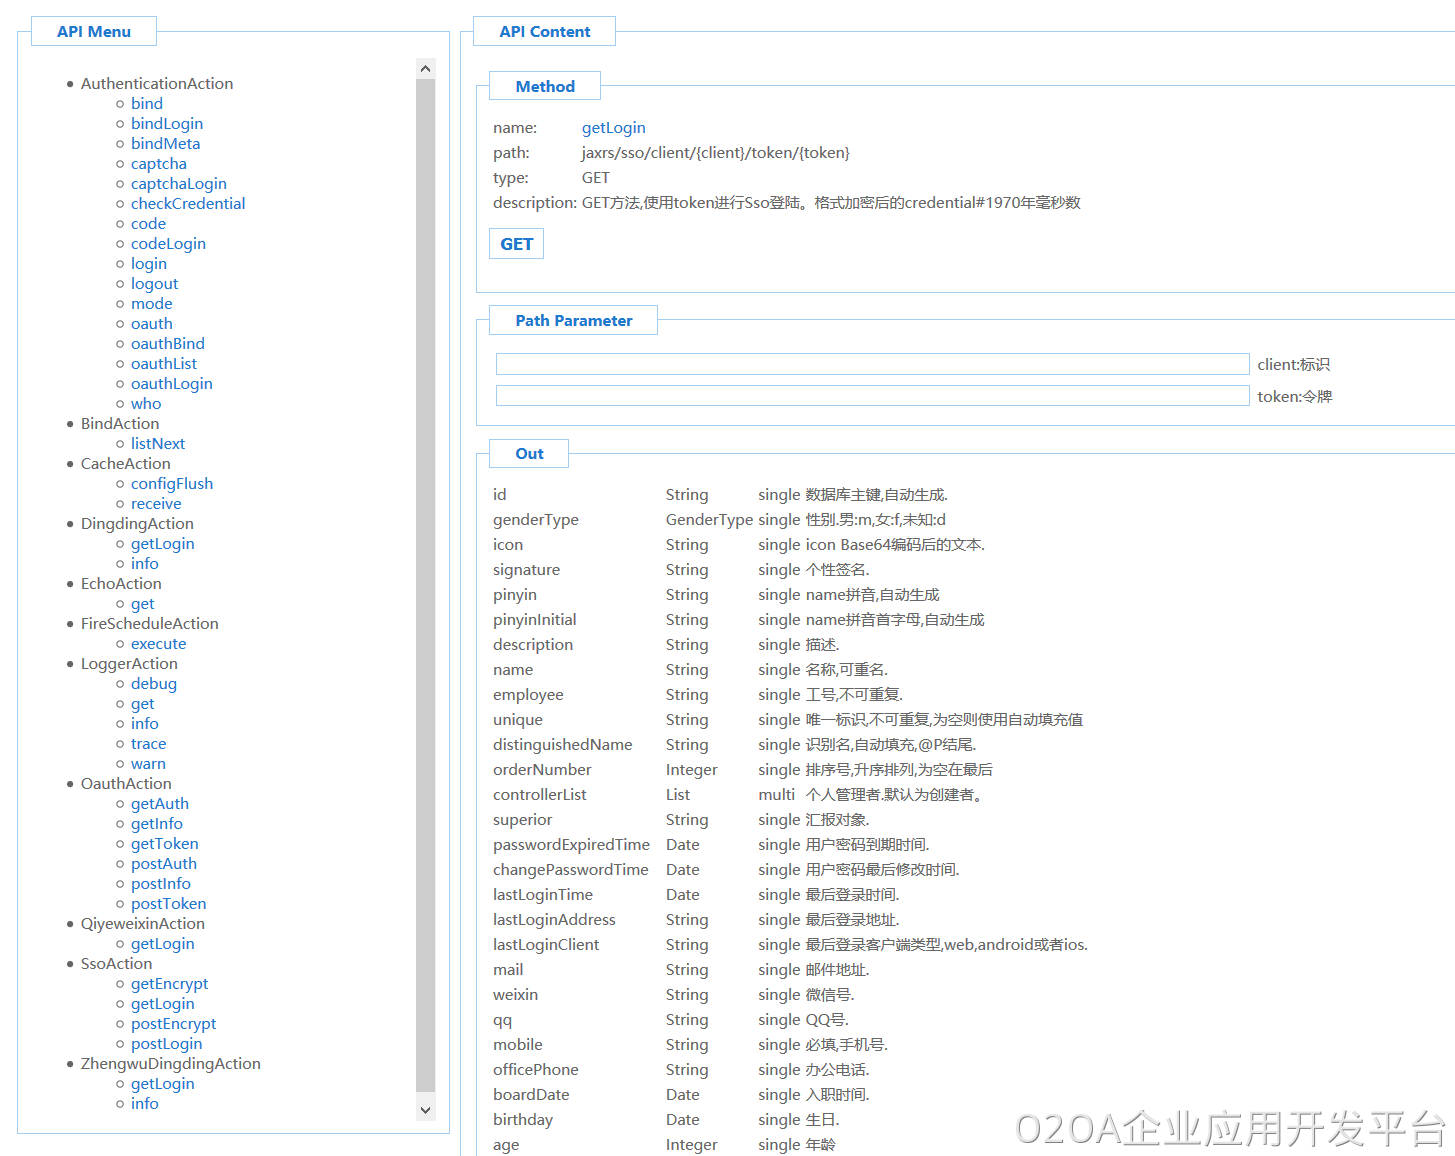The image size is (1455, 1156).
Task: Open configFlush under CacheAction
Action: point(171,483)
